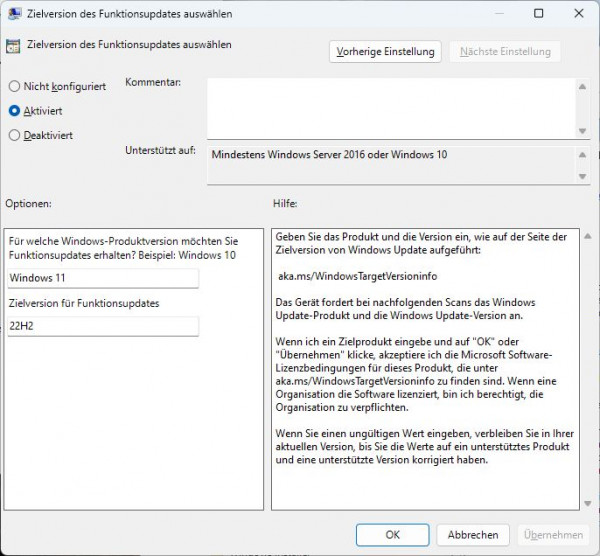Click the Hilfe panel scroll up arrow
This screenshot has height=556, width=600.
click(588, 236)
